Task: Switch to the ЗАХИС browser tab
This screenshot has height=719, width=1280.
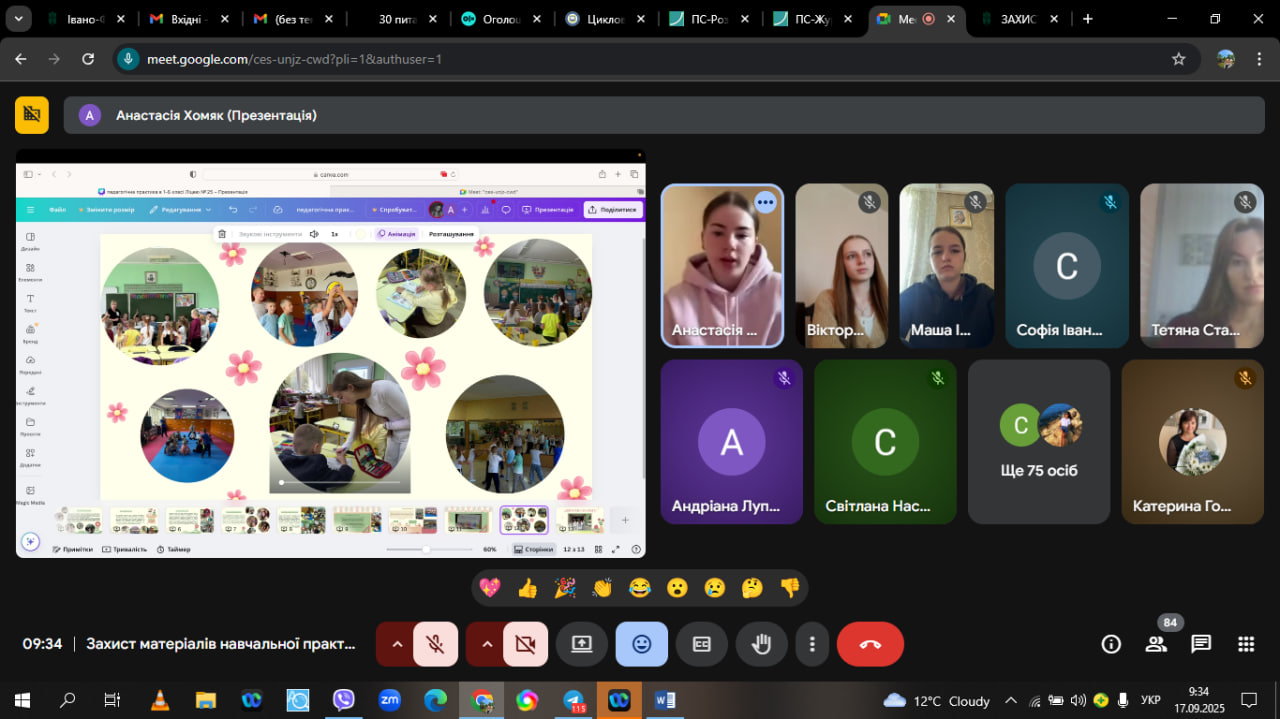Action: click(x=1015, y=19)
